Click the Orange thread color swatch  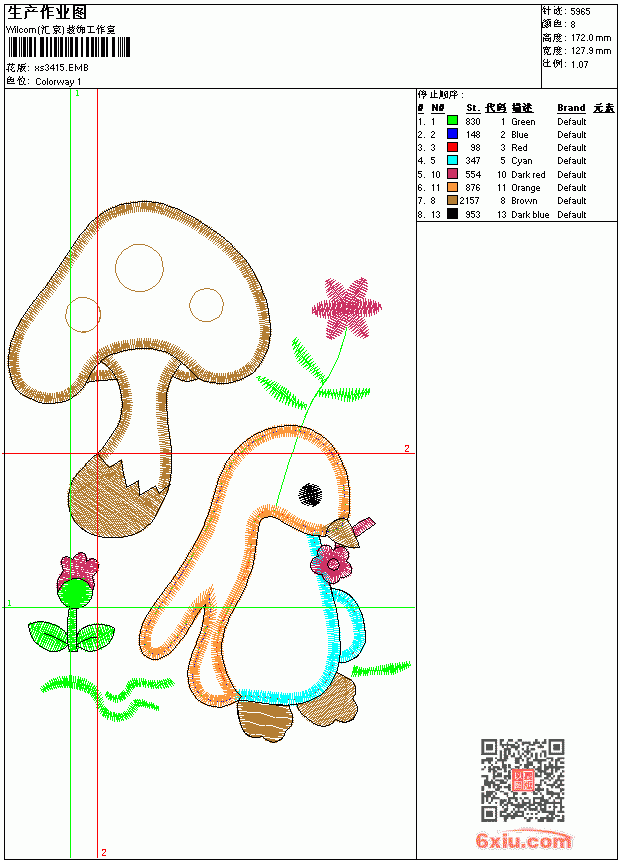click(x=452, y=187)
